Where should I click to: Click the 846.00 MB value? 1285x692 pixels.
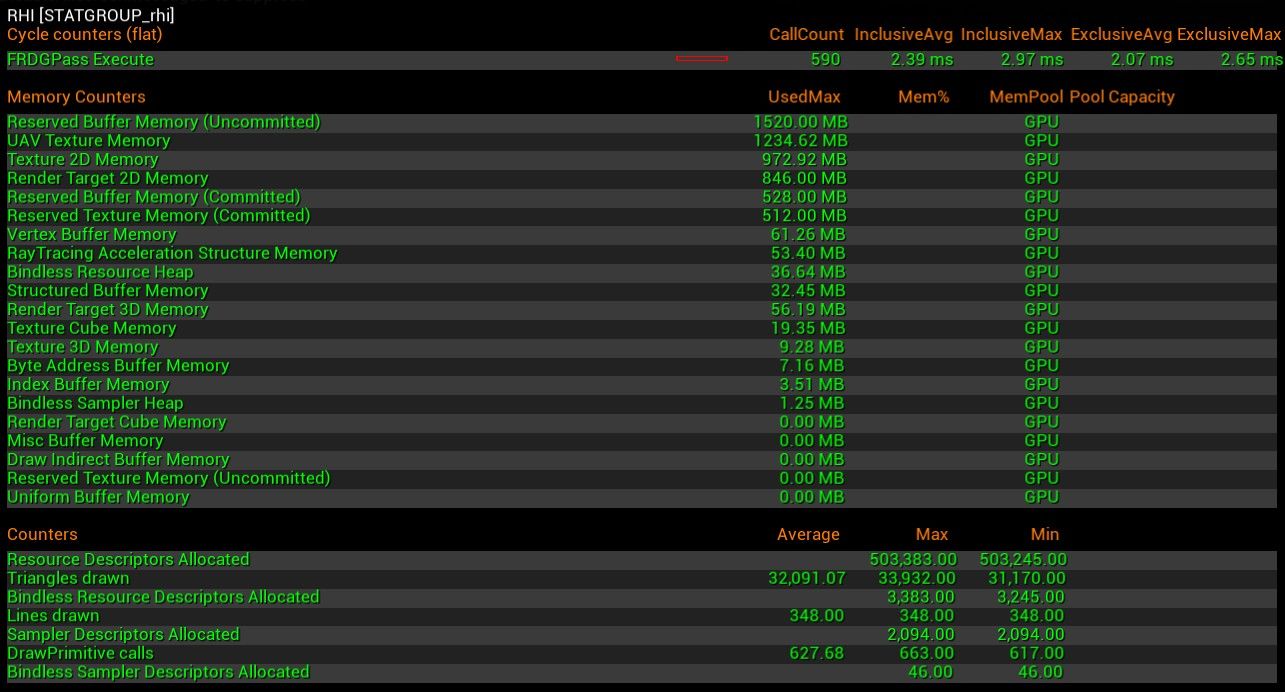click(x=804, y=178)
